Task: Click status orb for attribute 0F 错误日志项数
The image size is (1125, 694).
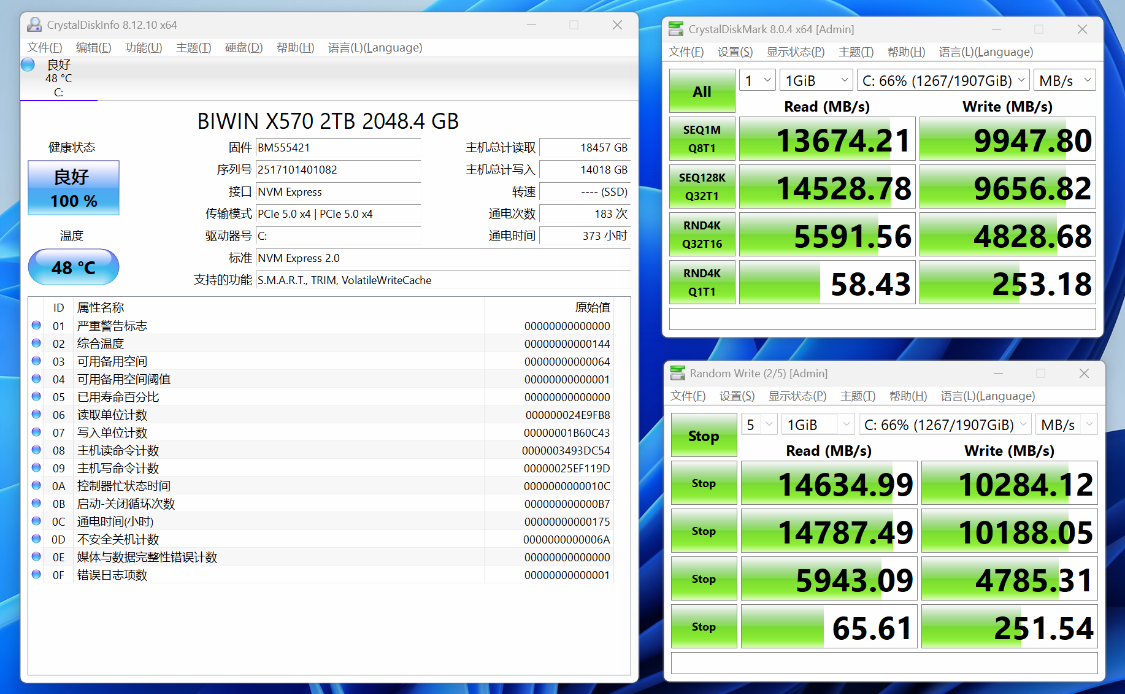Action: 37,574
